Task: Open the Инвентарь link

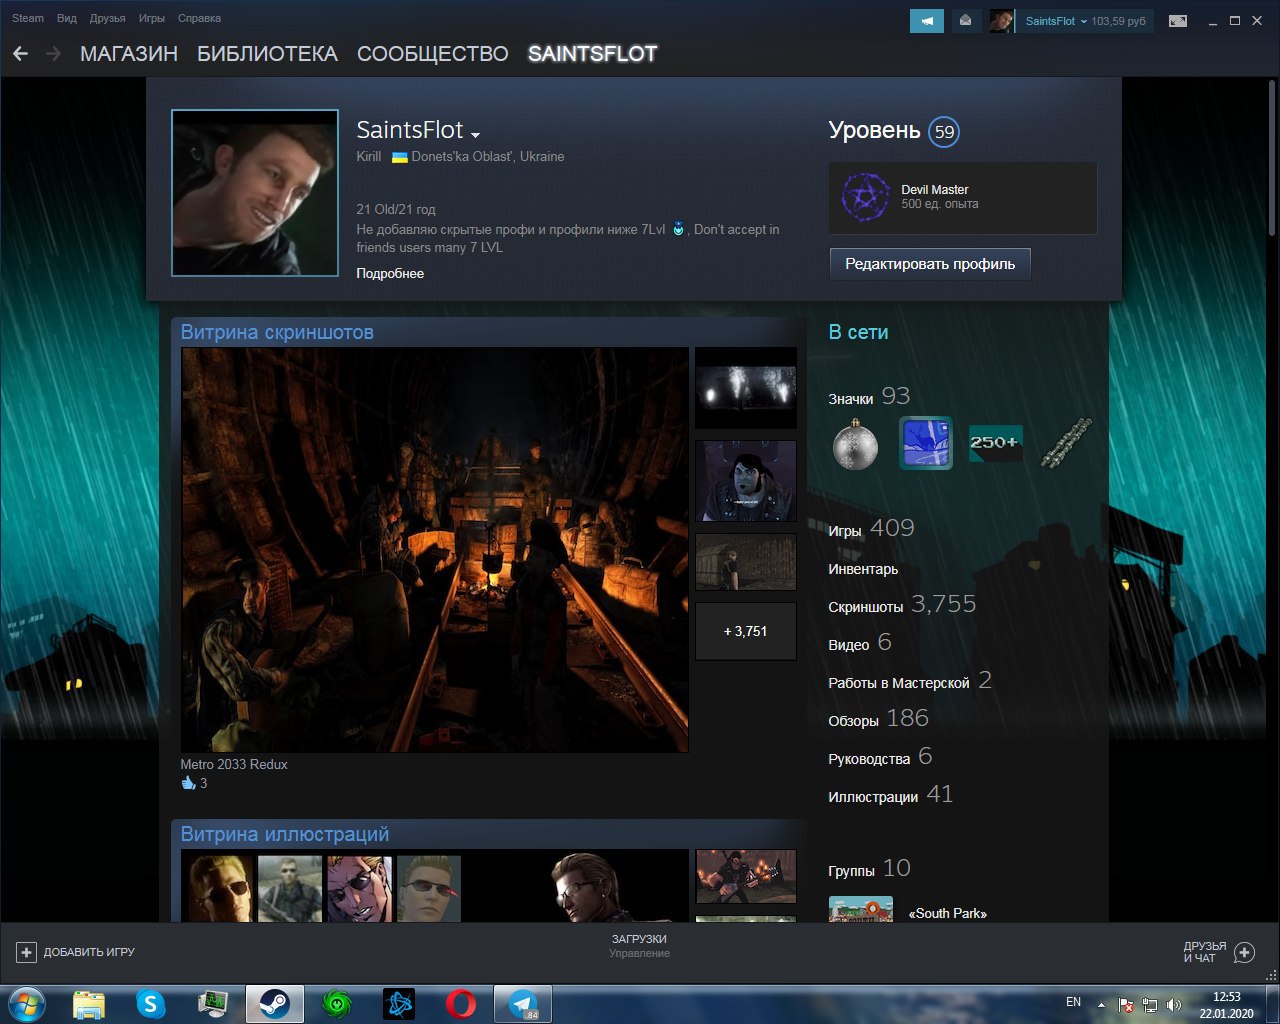Action: [863, 569]
